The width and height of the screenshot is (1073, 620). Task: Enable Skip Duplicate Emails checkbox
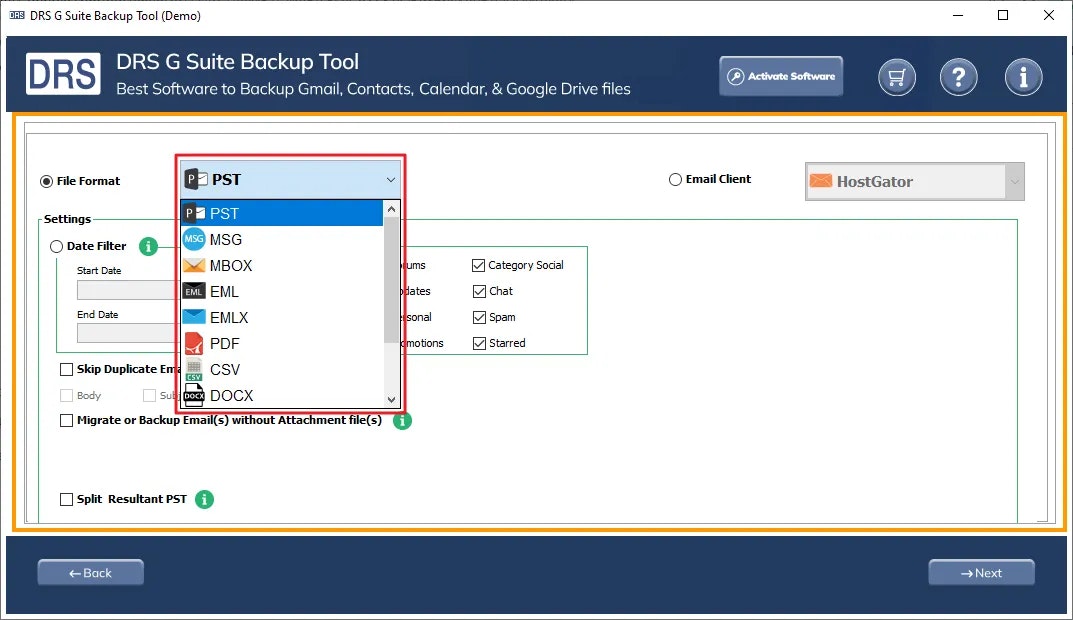(x=66, y=370)
